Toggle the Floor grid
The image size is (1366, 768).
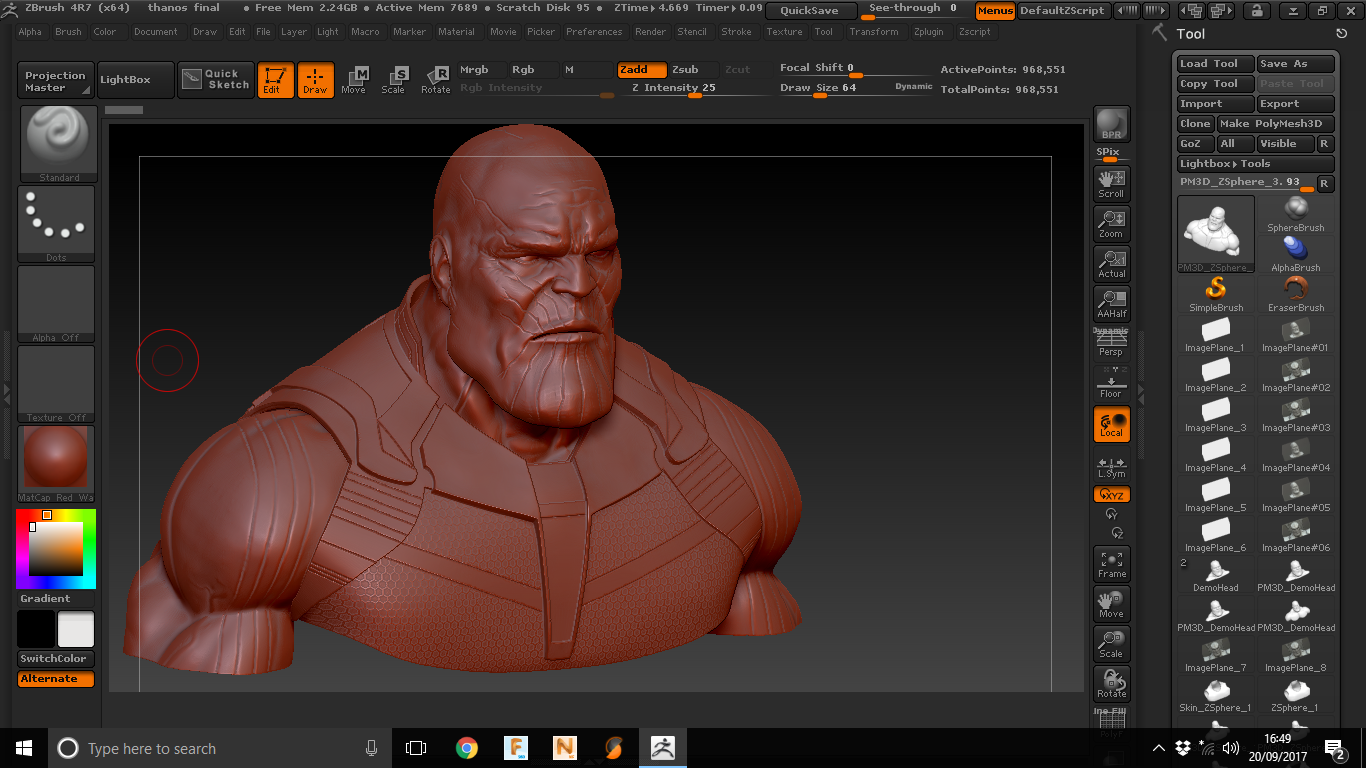coord(1111,383)
